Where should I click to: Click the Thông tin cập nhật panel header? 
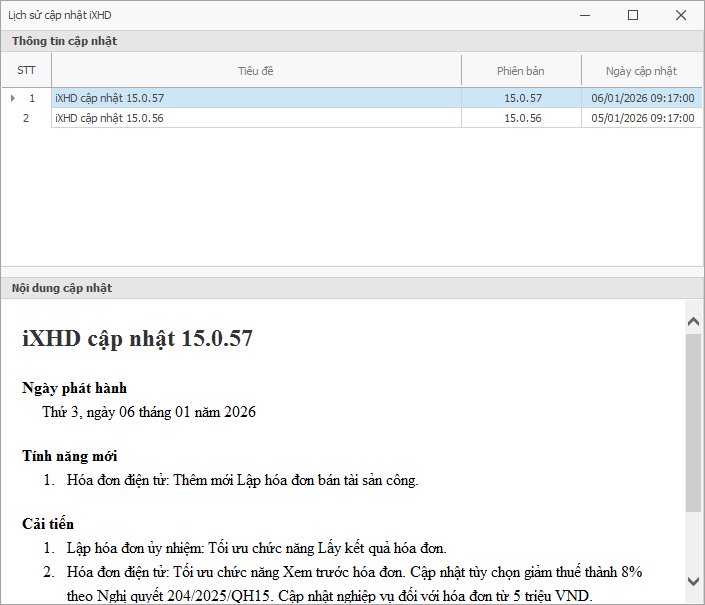point(352,41)
